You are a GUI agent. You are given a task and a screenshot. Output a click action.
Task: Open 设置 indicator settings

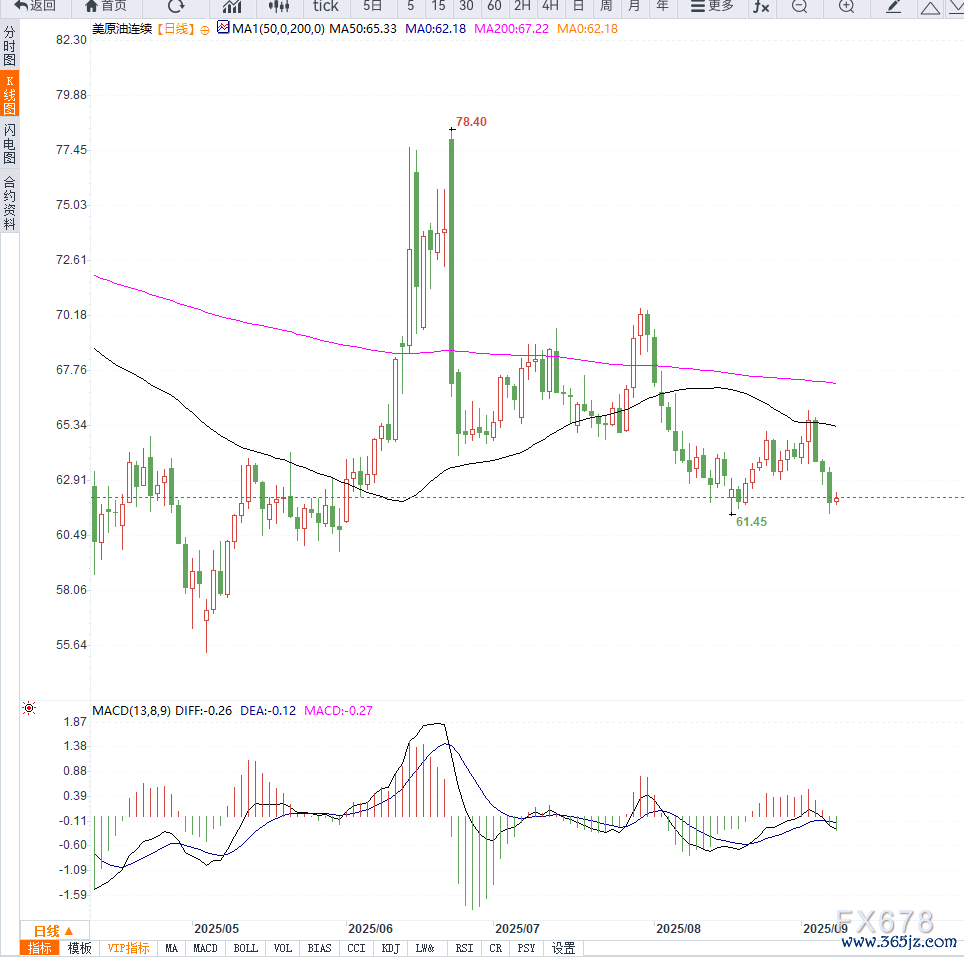[564, 948]
